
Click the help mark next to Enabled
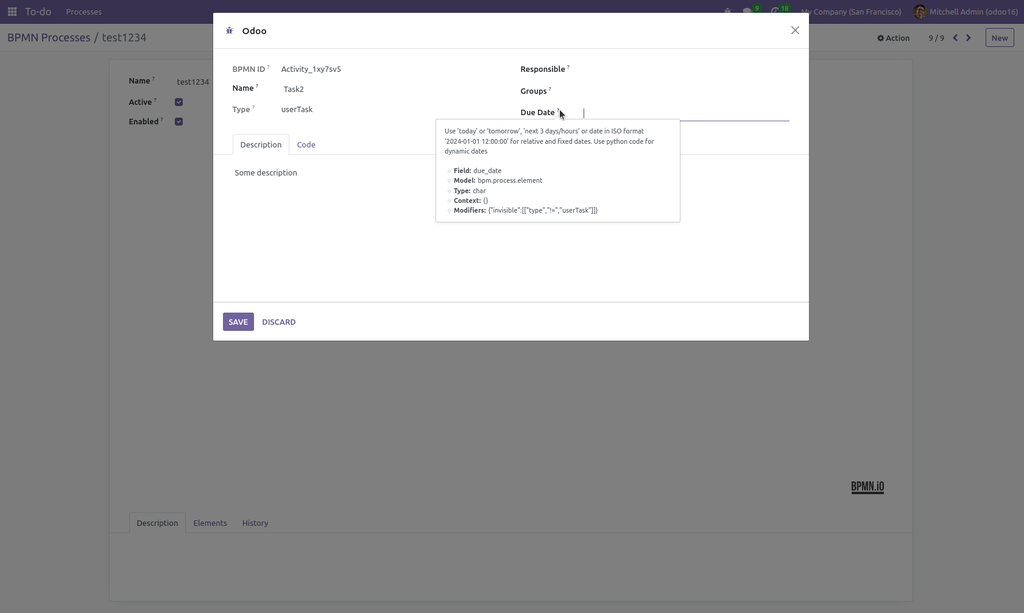click(x=162, y=119)
